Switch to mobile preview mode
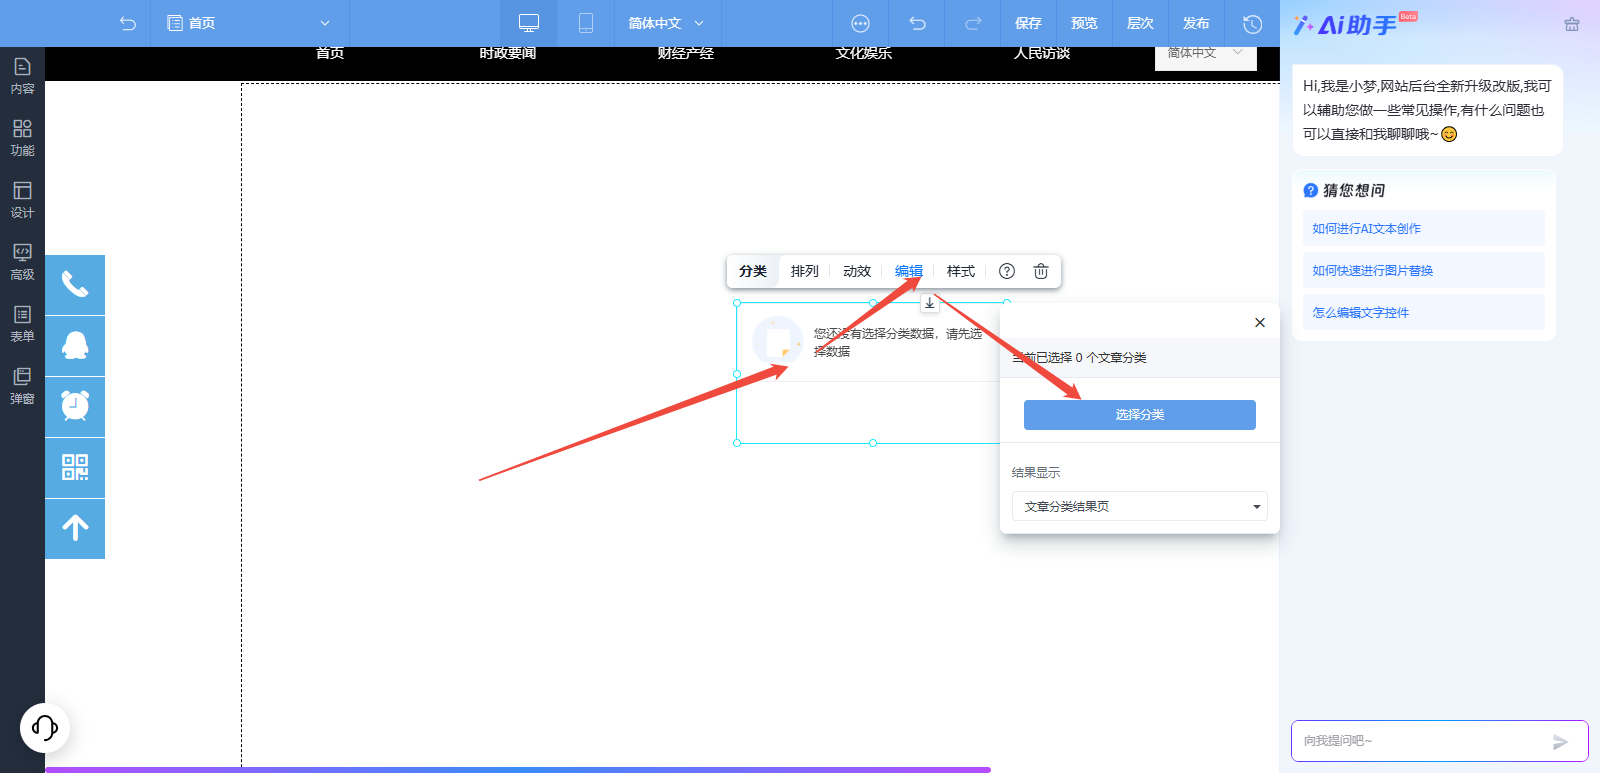The image size is (1600, 773). [586, 23]
